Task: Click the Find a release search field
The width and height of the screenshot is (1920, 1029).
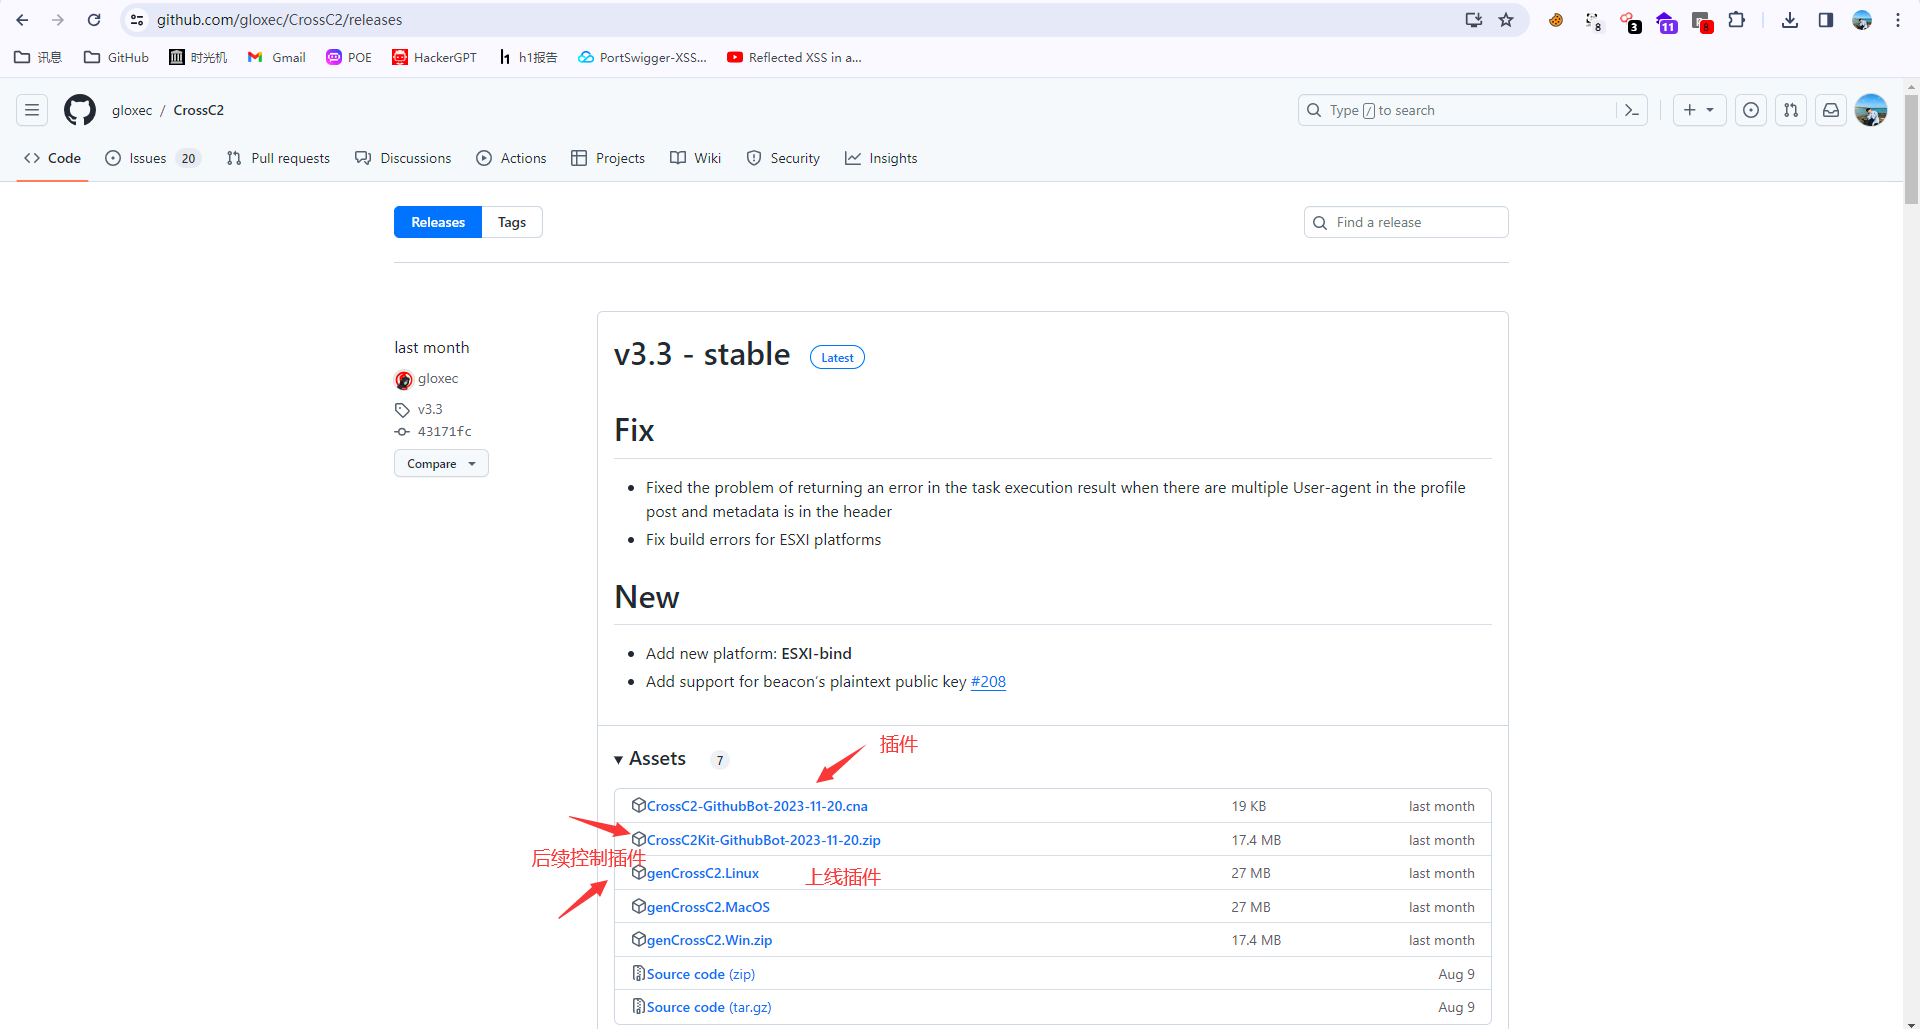Action: pyautogui.click(x=1406, y=222)
